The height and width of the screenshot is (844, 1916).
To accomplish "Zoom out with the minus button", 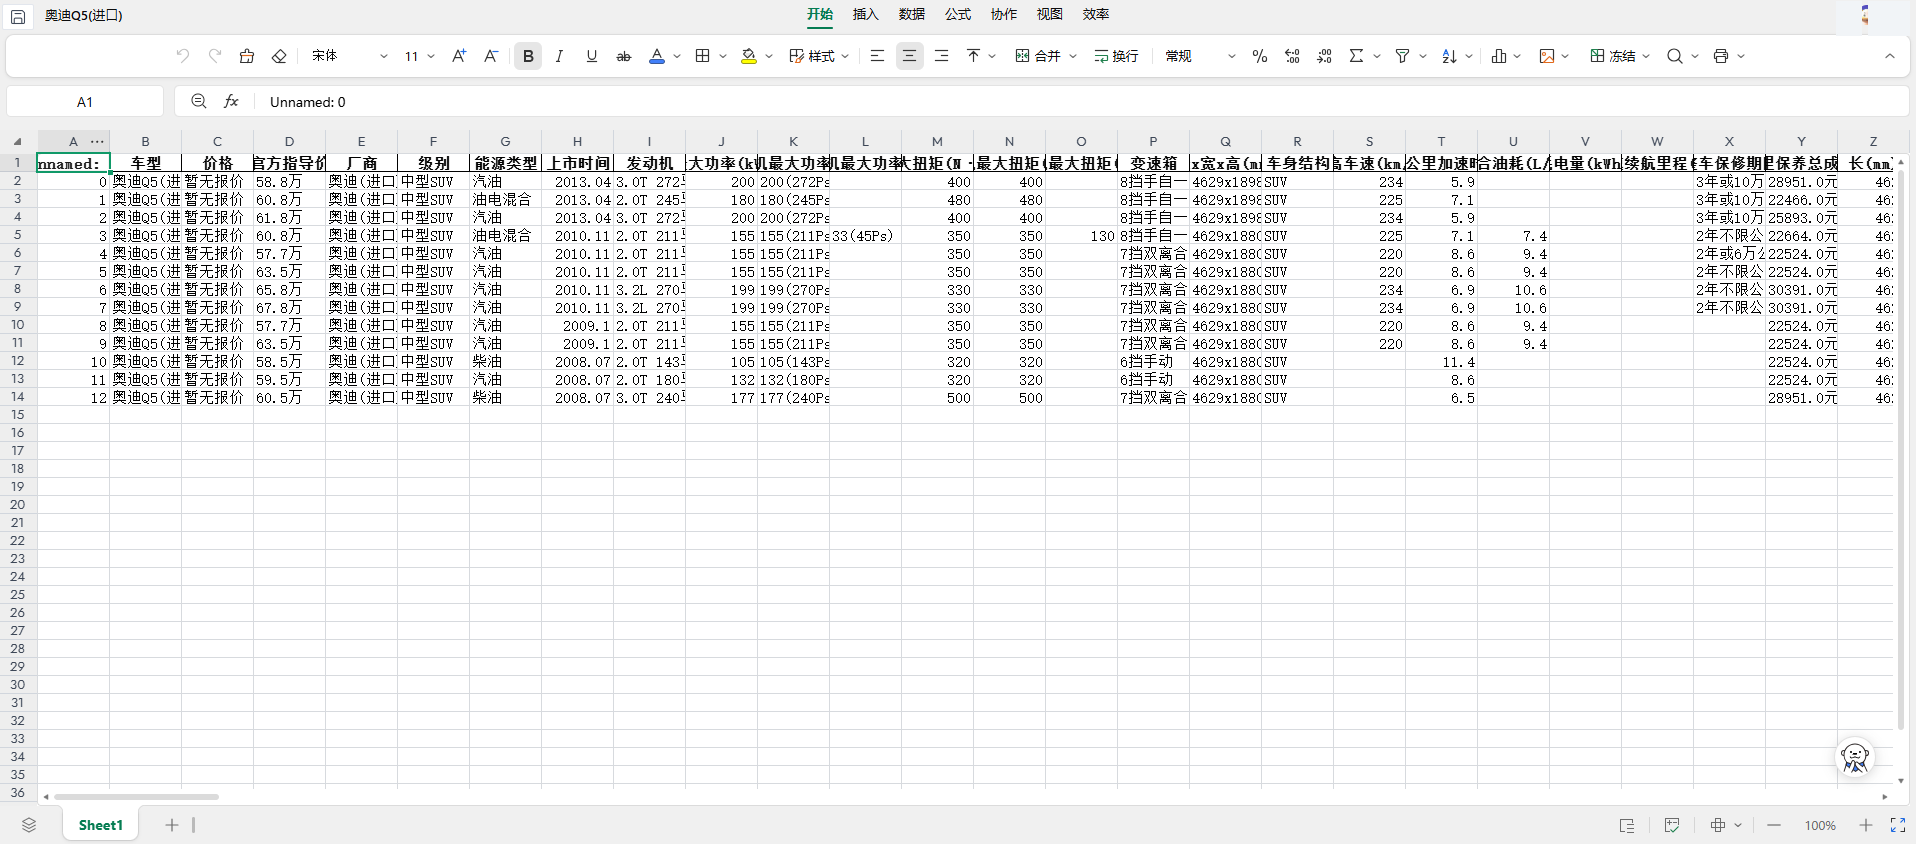I will click(1774, 825).
